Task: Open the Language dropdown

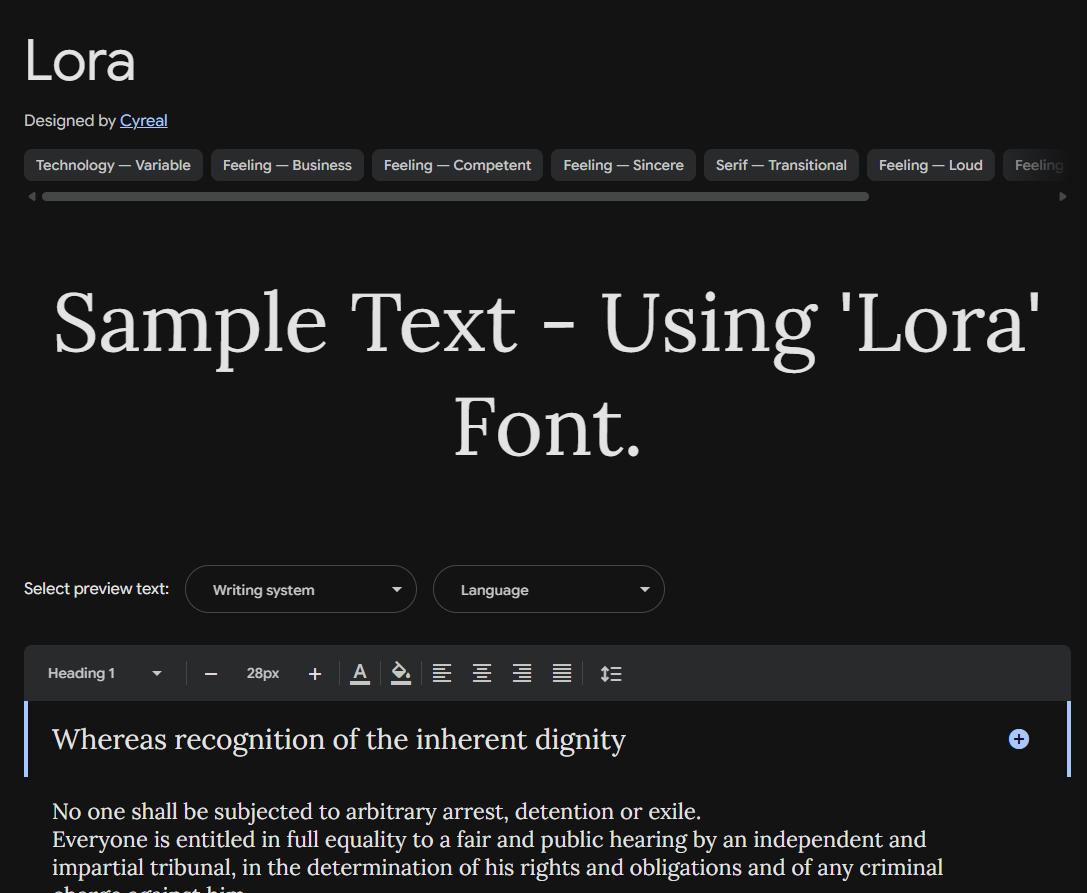Action: click(x=549, y=589)
